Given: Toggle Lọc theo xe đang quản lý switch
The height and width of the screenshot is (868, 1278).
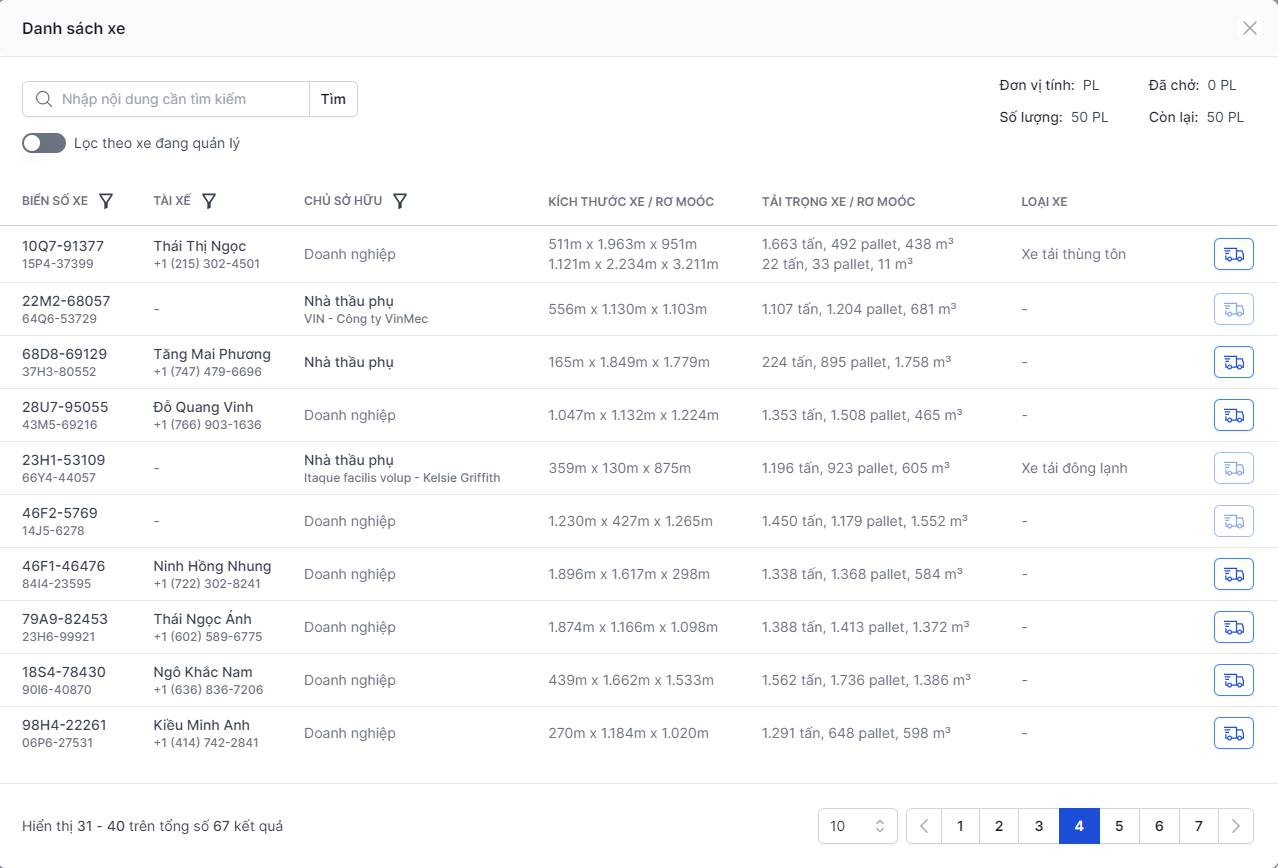Looking at the screenshot, I should click(44, 143).
